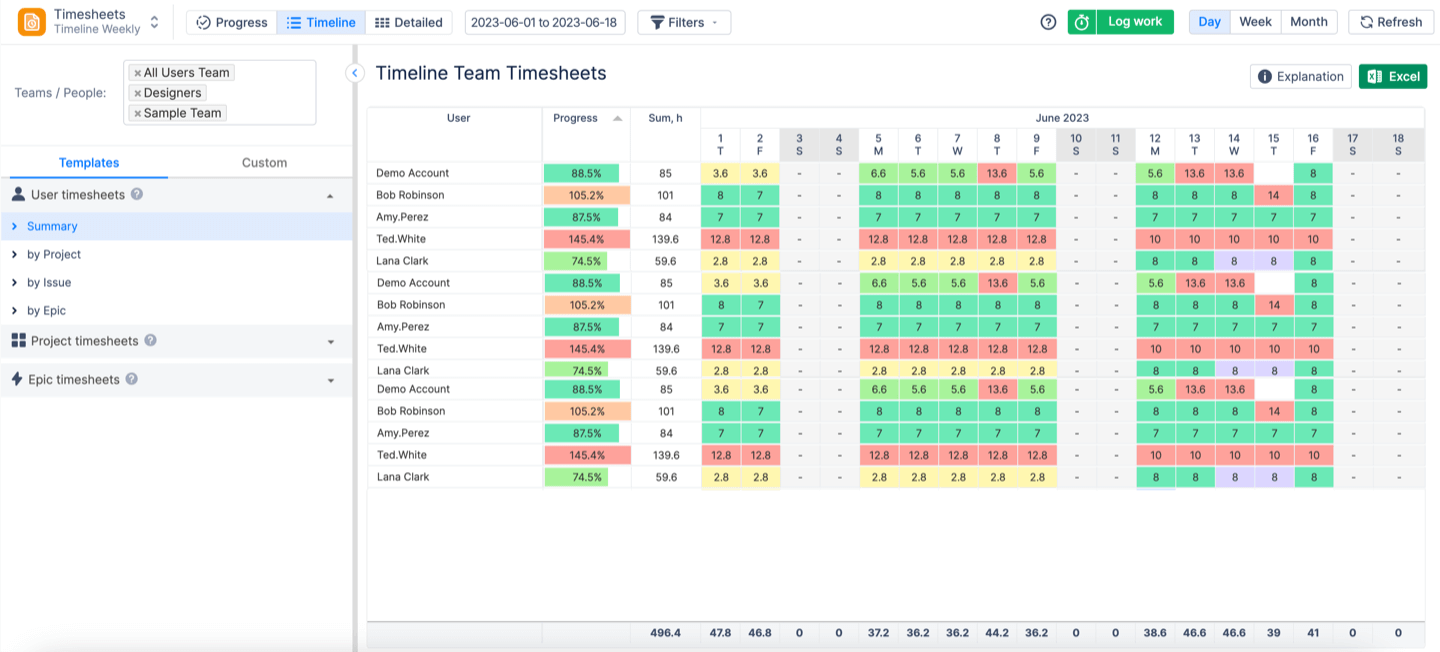Collapse the sidebar with the arrow icon
This screenshot has height=652, width=1440.
[x=354, y=73]
